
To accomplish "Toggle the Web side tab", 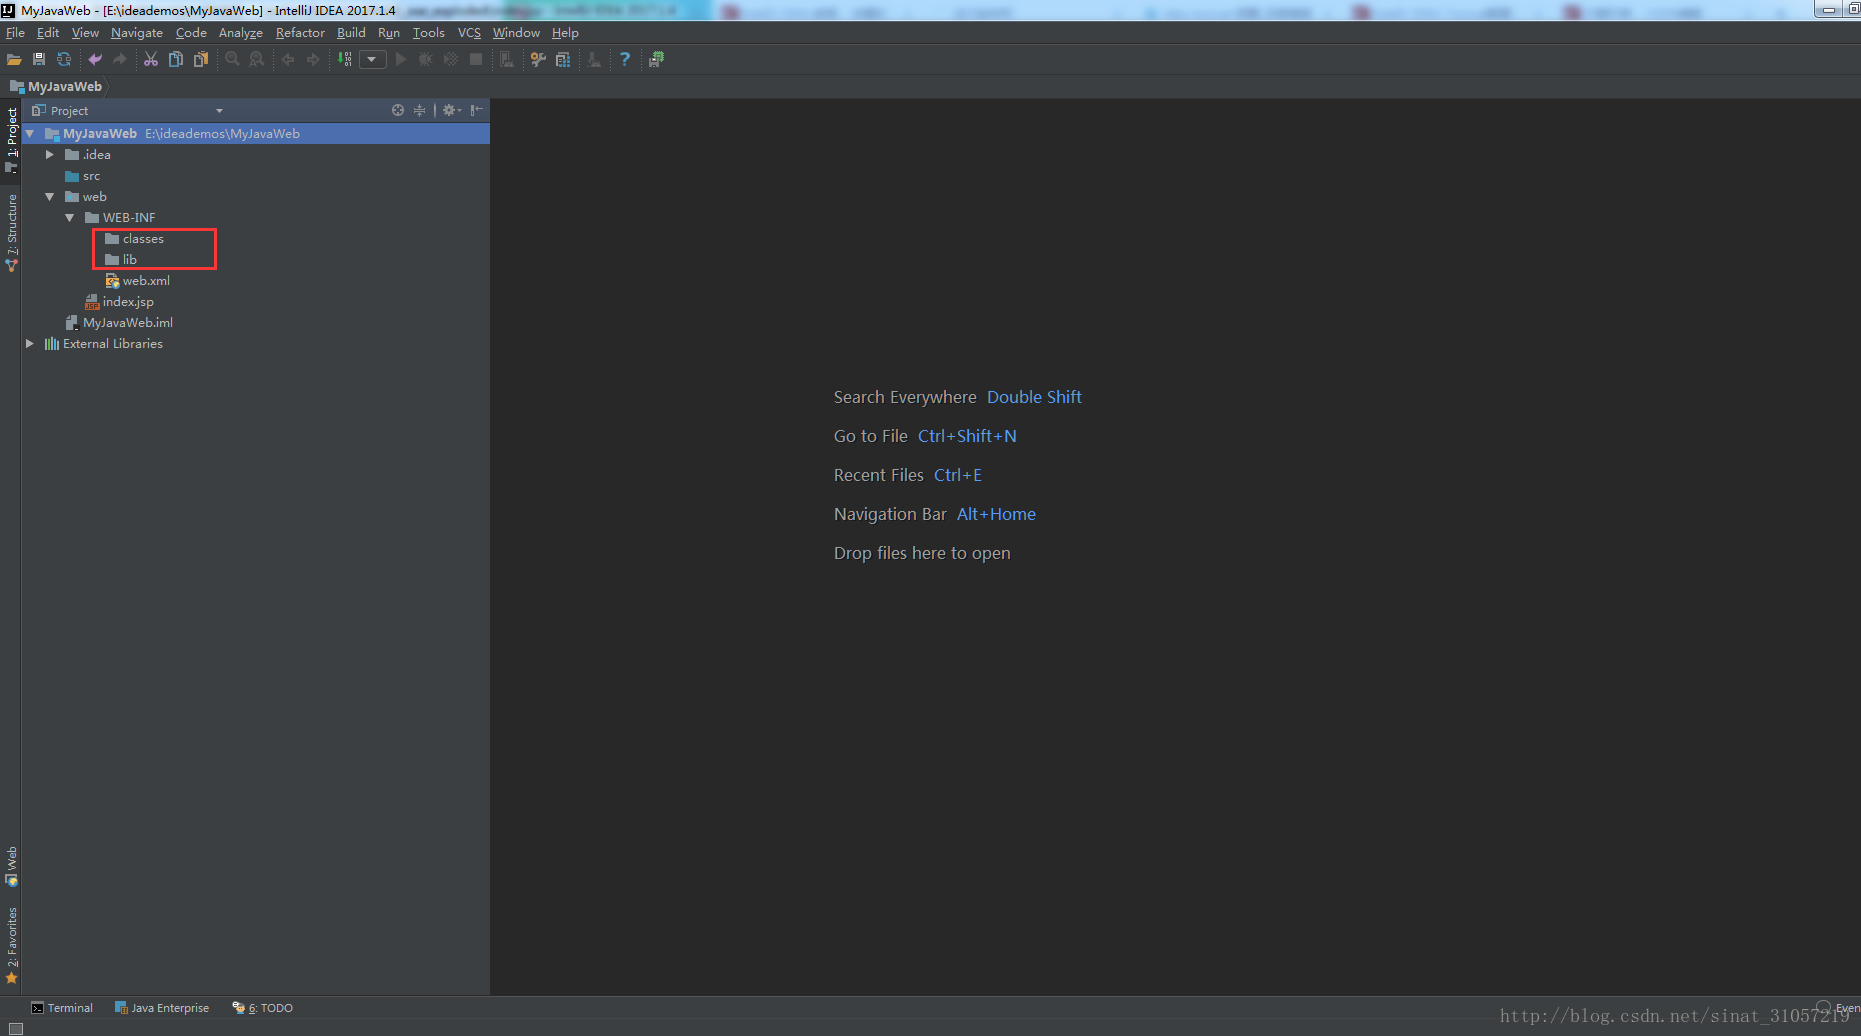I will click(11, 866).
